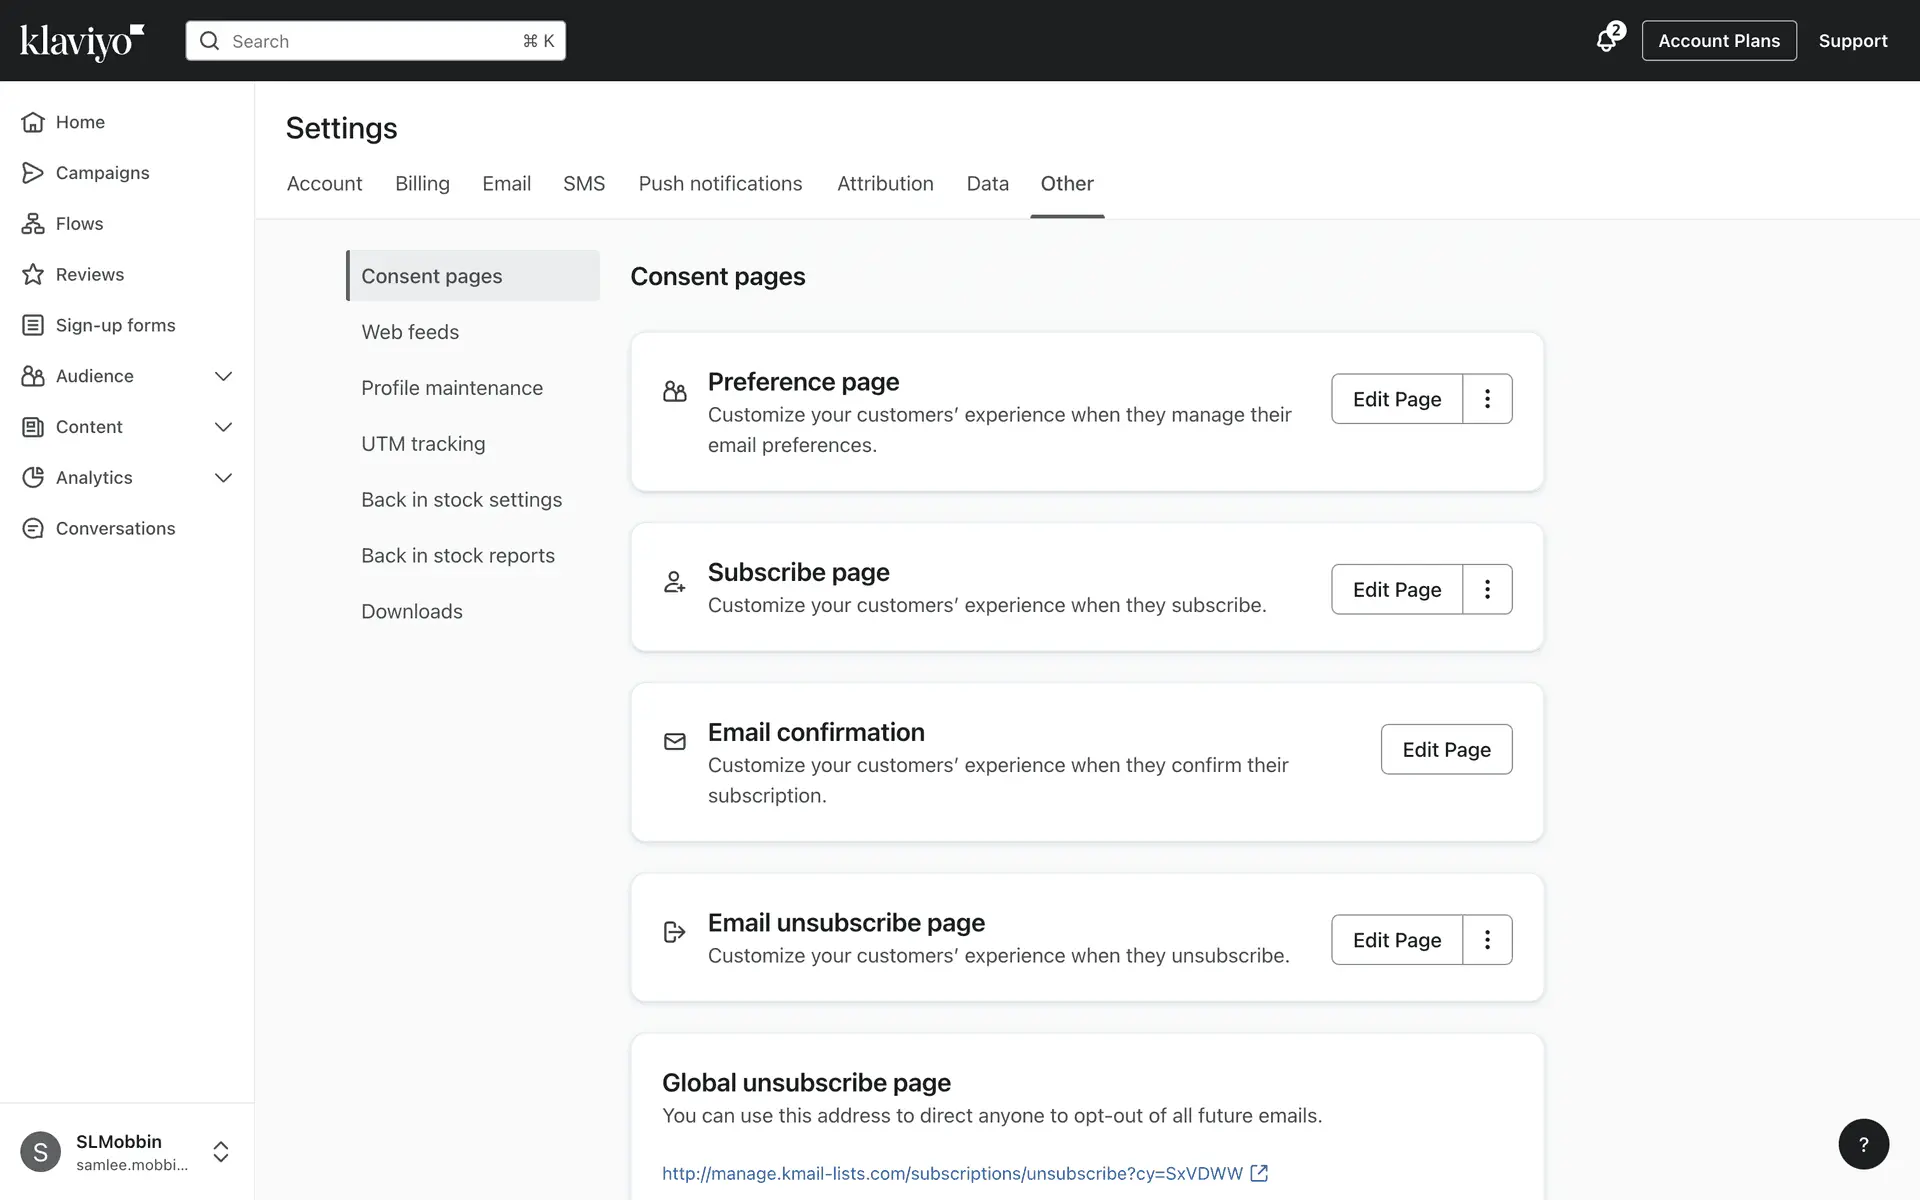
Task: Focus the Search input field
Action: [x=375, y=41]
